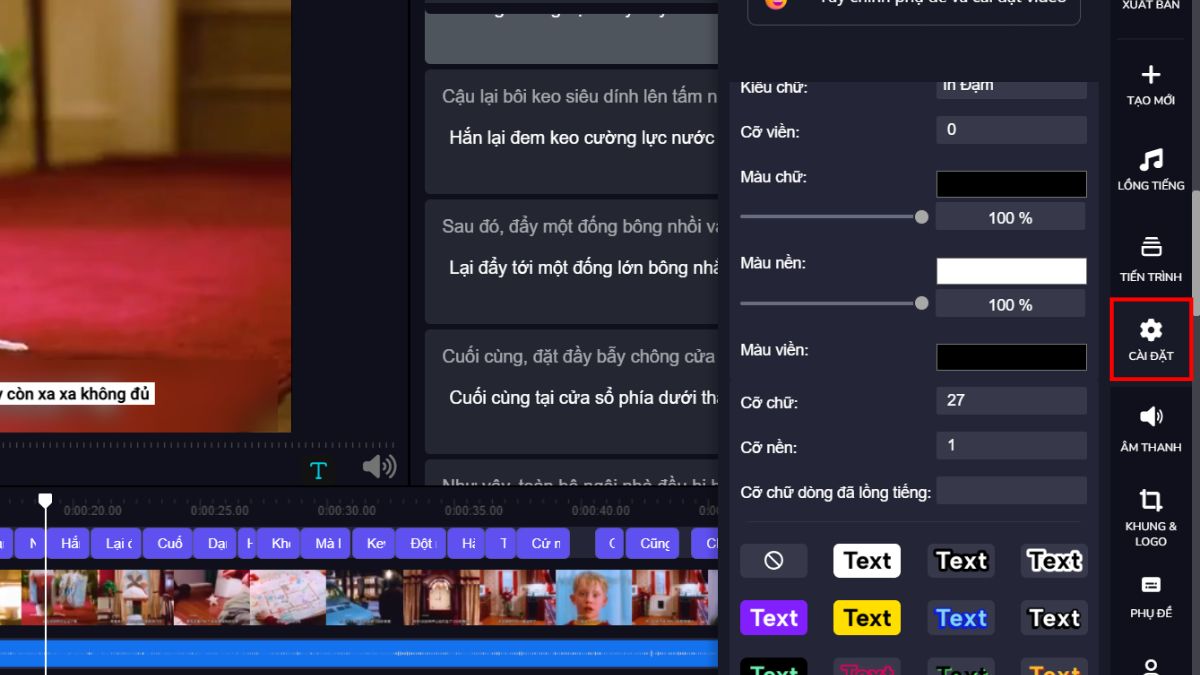The height and width of the screenshot is (675, 1200).
Task: Open the Tạo Mới plus icon
Action: click(1151, 85)
